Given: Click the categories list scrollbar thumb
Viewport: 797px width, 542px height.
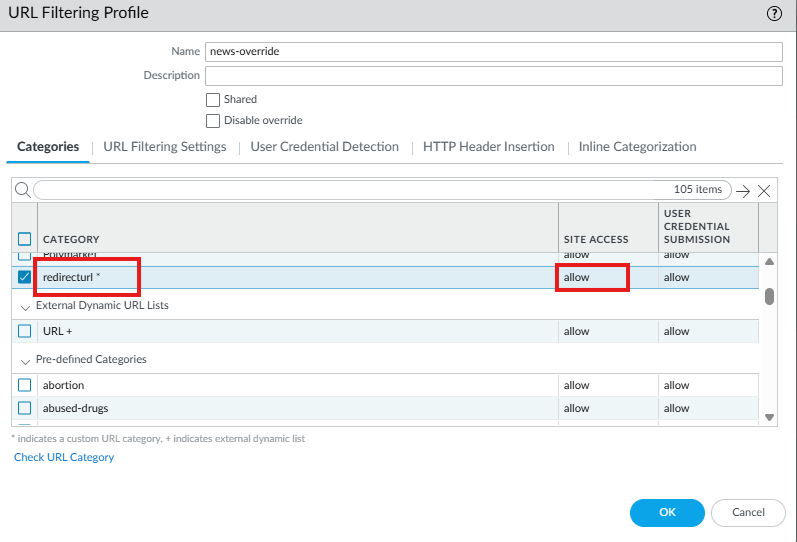Looking at the screenshot, I should [769, 296].
